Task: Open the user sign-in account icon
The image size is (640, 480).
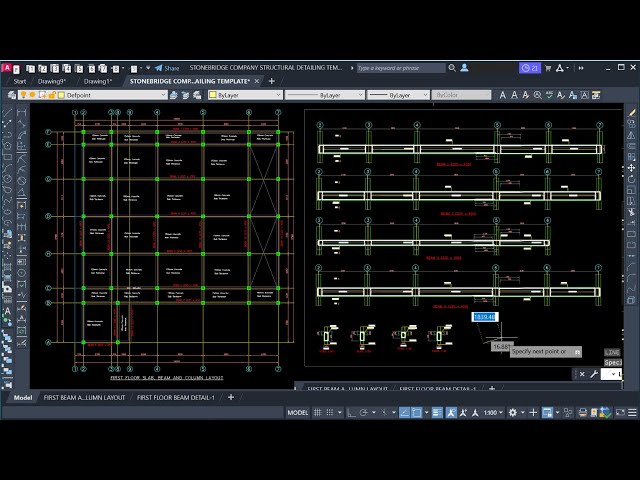Action: [464, 68]
